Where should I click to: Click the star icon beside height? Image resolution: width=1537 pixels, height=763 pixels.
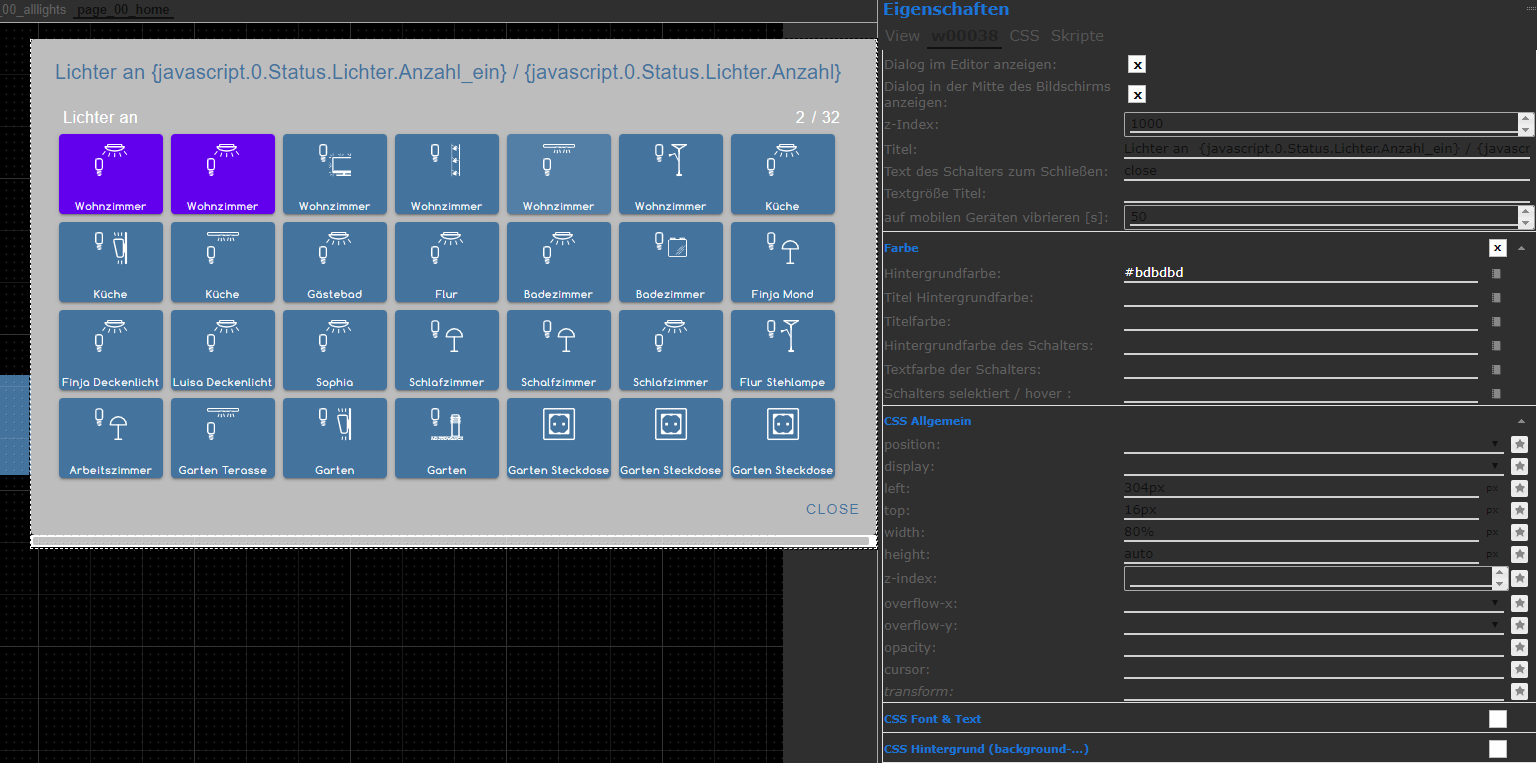1520,554
